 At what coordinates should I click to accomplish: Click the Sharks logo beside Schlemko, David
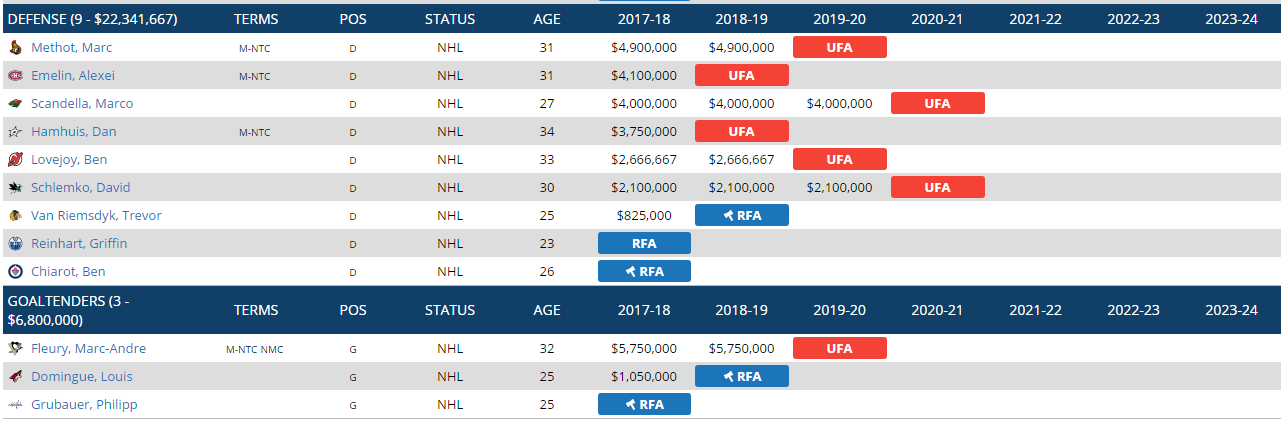(x=15, y=188)
